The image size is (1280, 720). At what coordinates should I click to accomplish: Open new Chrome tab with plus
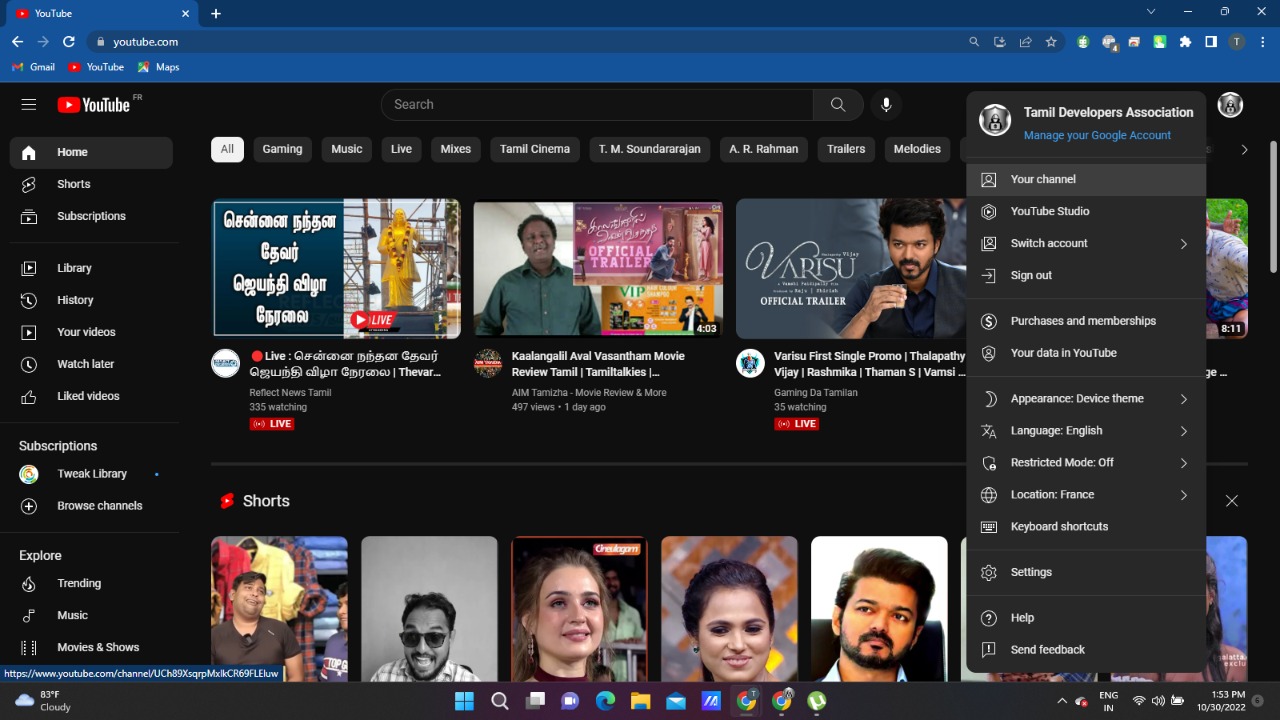pos(215,13)
